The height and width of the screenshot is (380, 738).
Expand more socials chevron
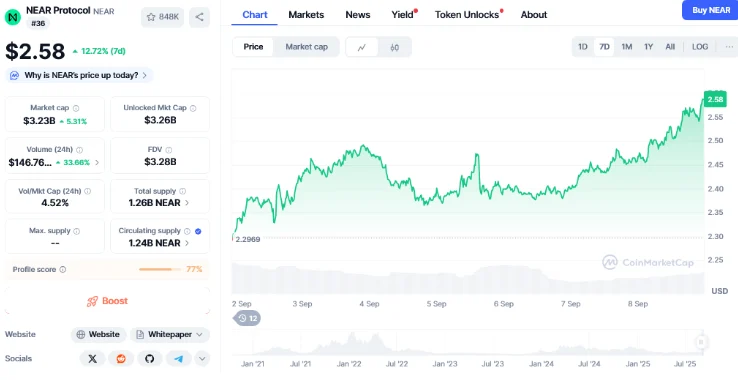click(x=202, y=359)
